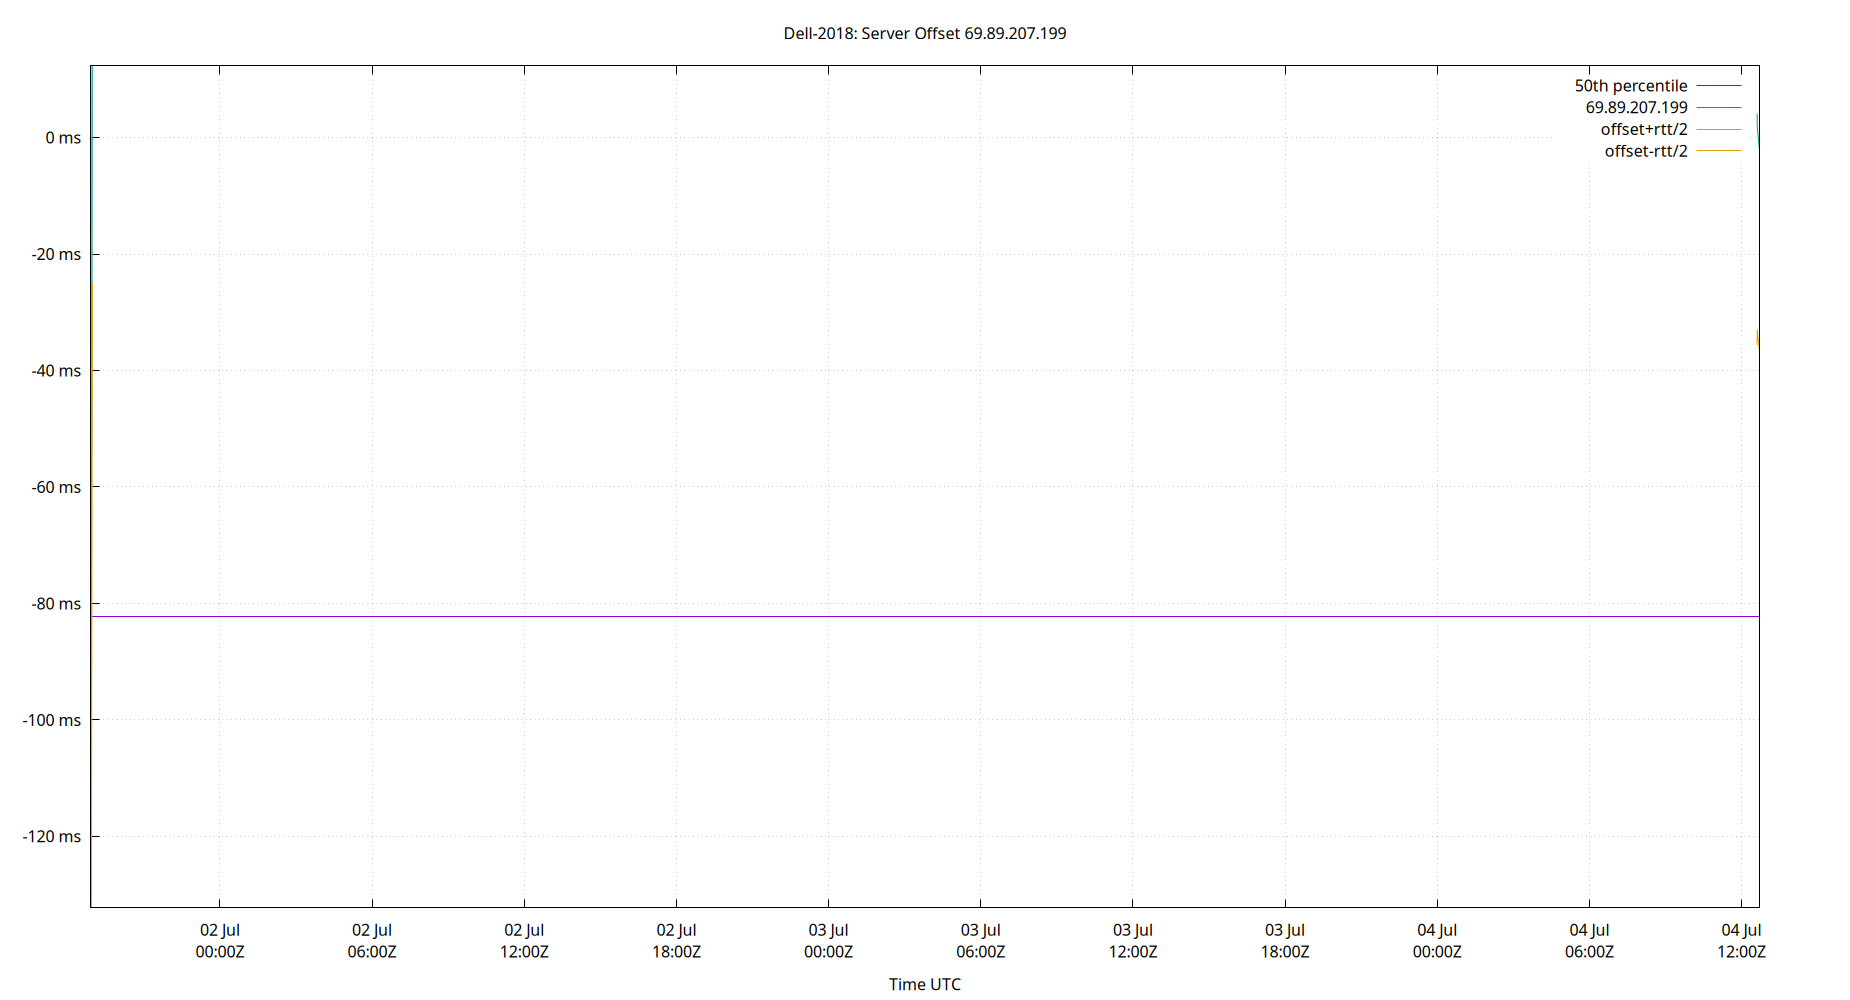
Task: Click the '0 ms' y-axis label
Action: 63,138
